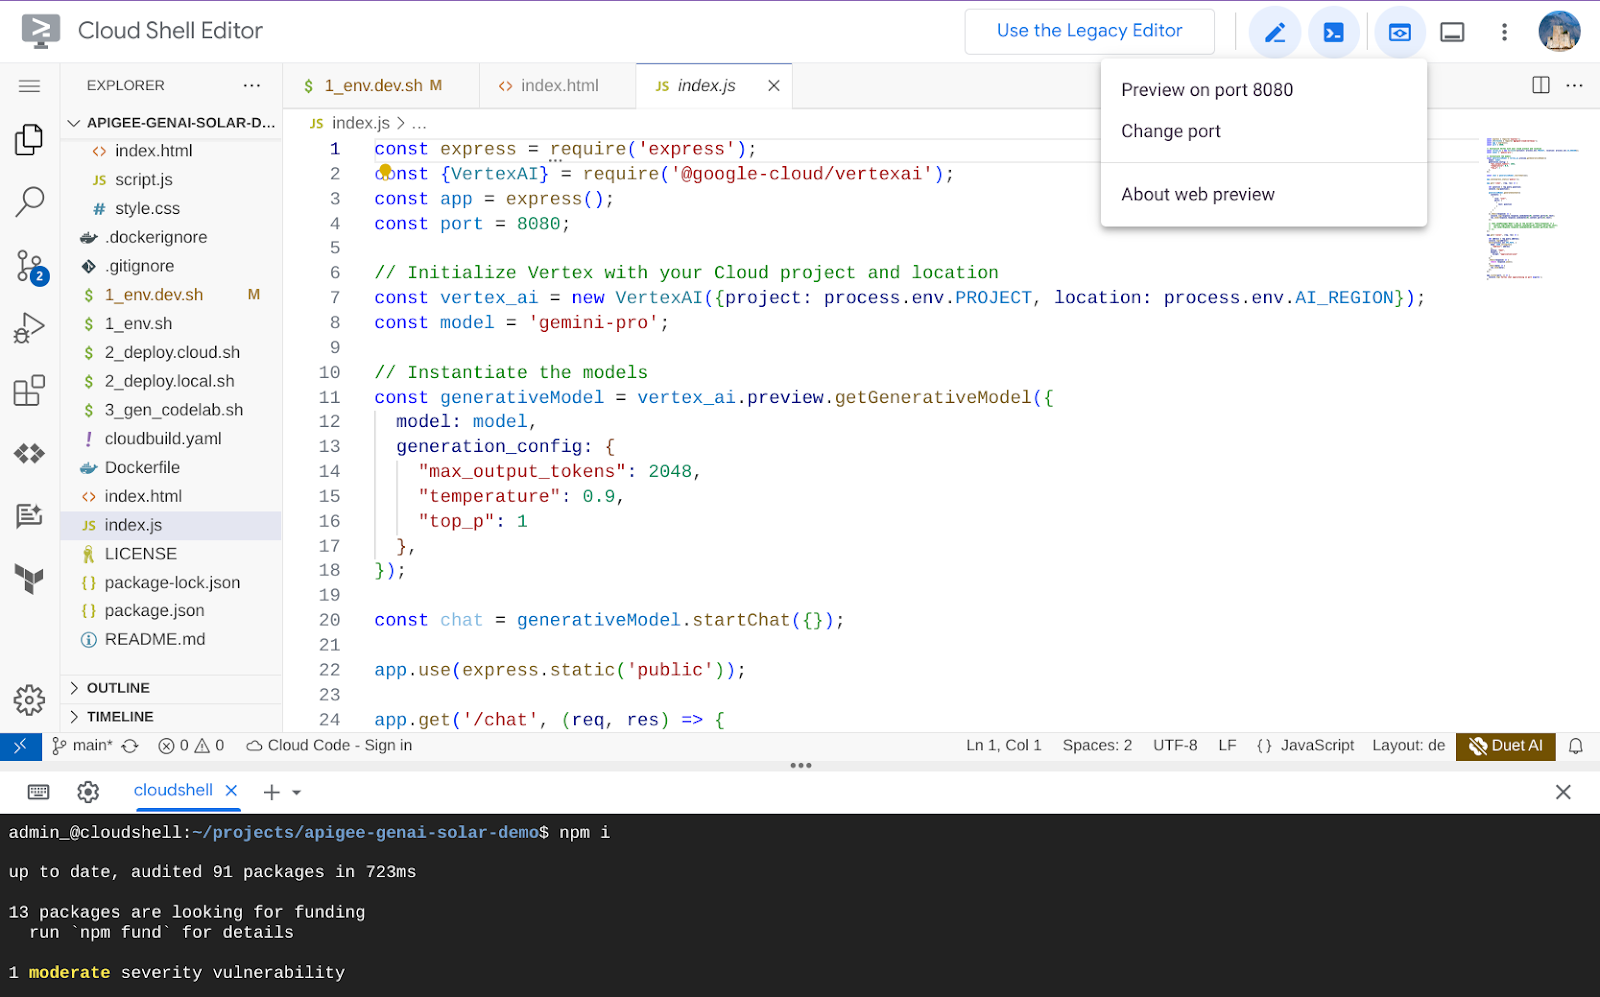Click the terminal resize handle dots
The image size is (1600, 997).
pos(801,766)
